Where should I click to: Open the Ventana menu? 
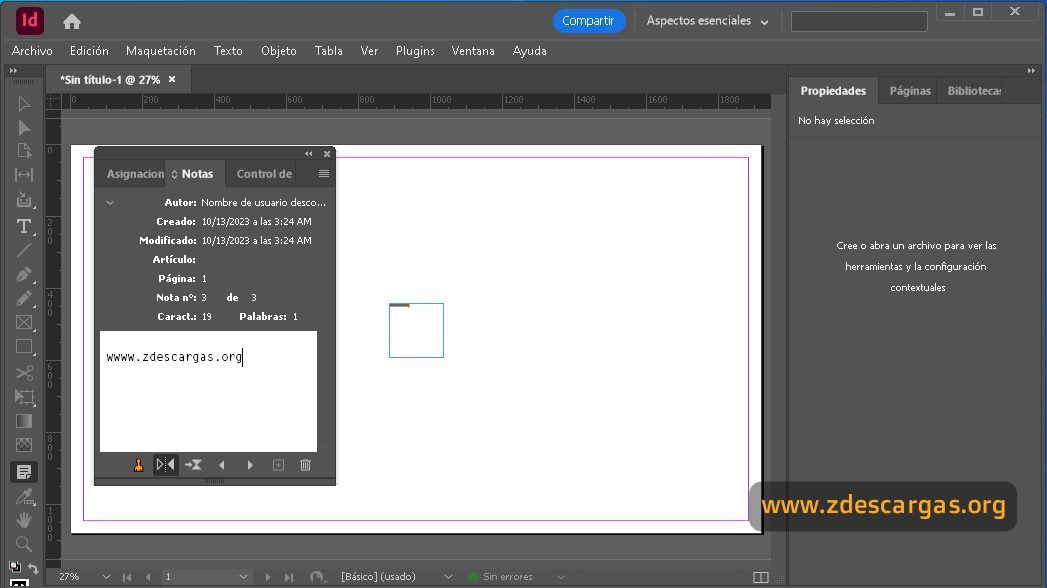coord(473,51)
